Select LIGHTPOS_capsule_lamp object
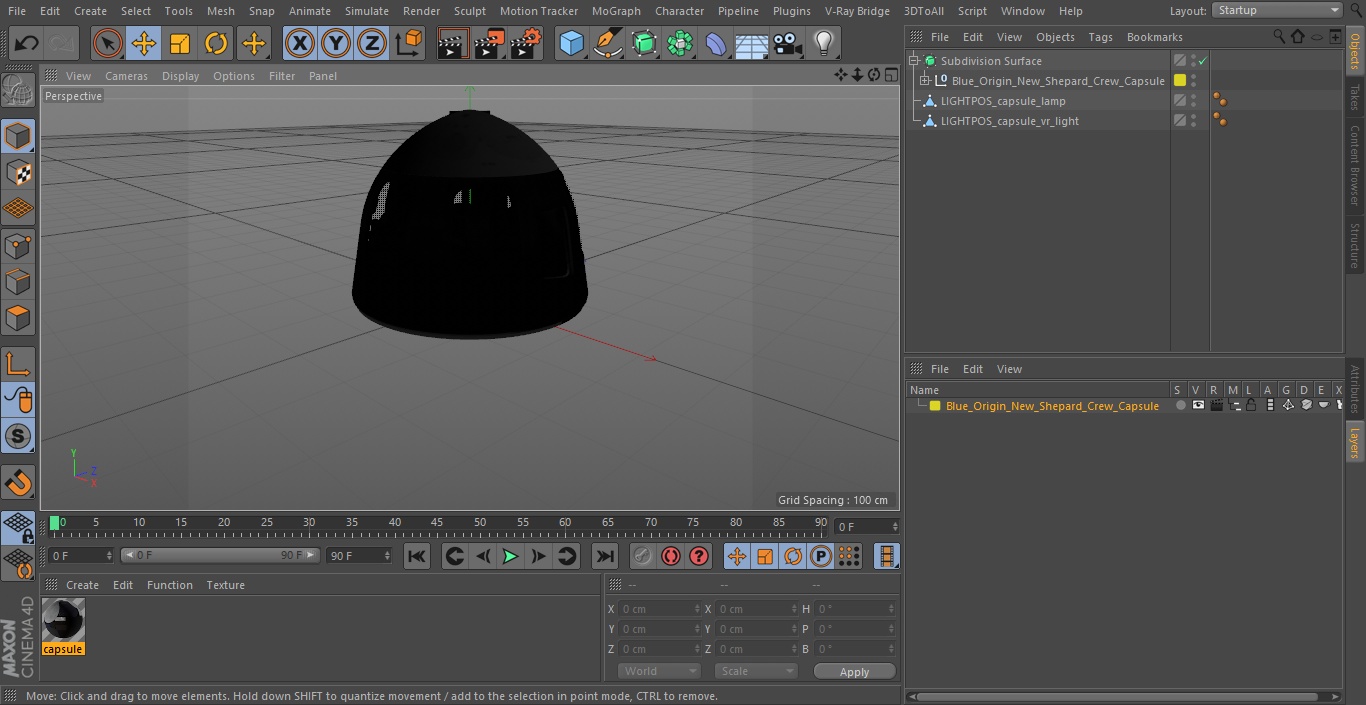1366x705 pixels. click(1003, 101)
